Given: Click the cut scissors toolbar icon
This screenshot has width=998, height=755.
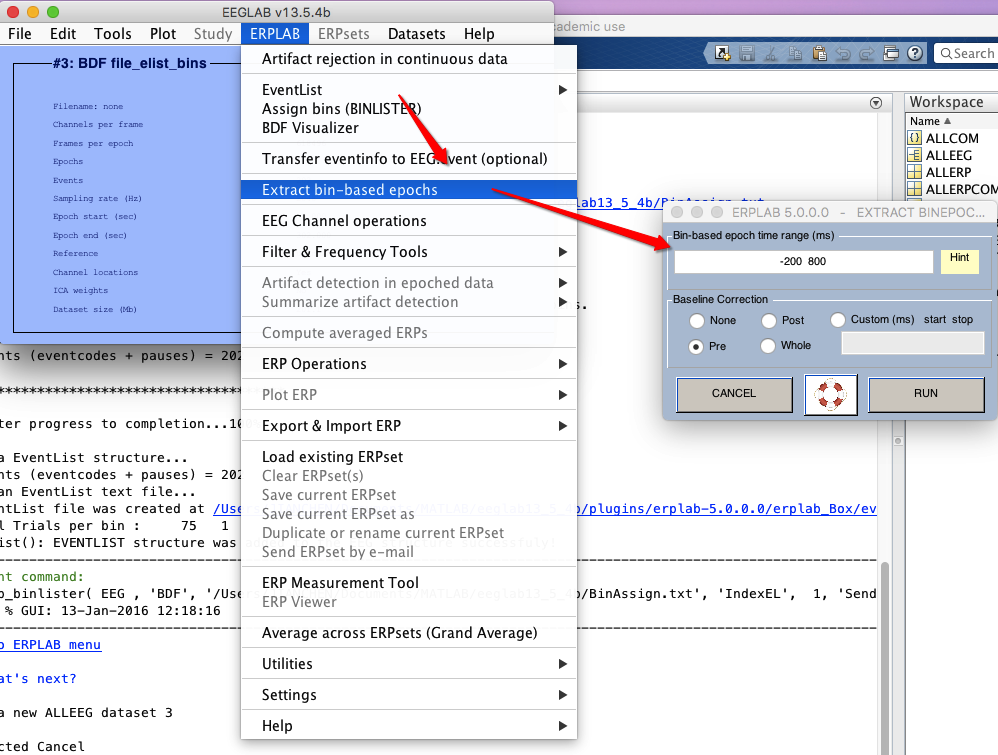Looking at the screenshot, I should [771, 53].
